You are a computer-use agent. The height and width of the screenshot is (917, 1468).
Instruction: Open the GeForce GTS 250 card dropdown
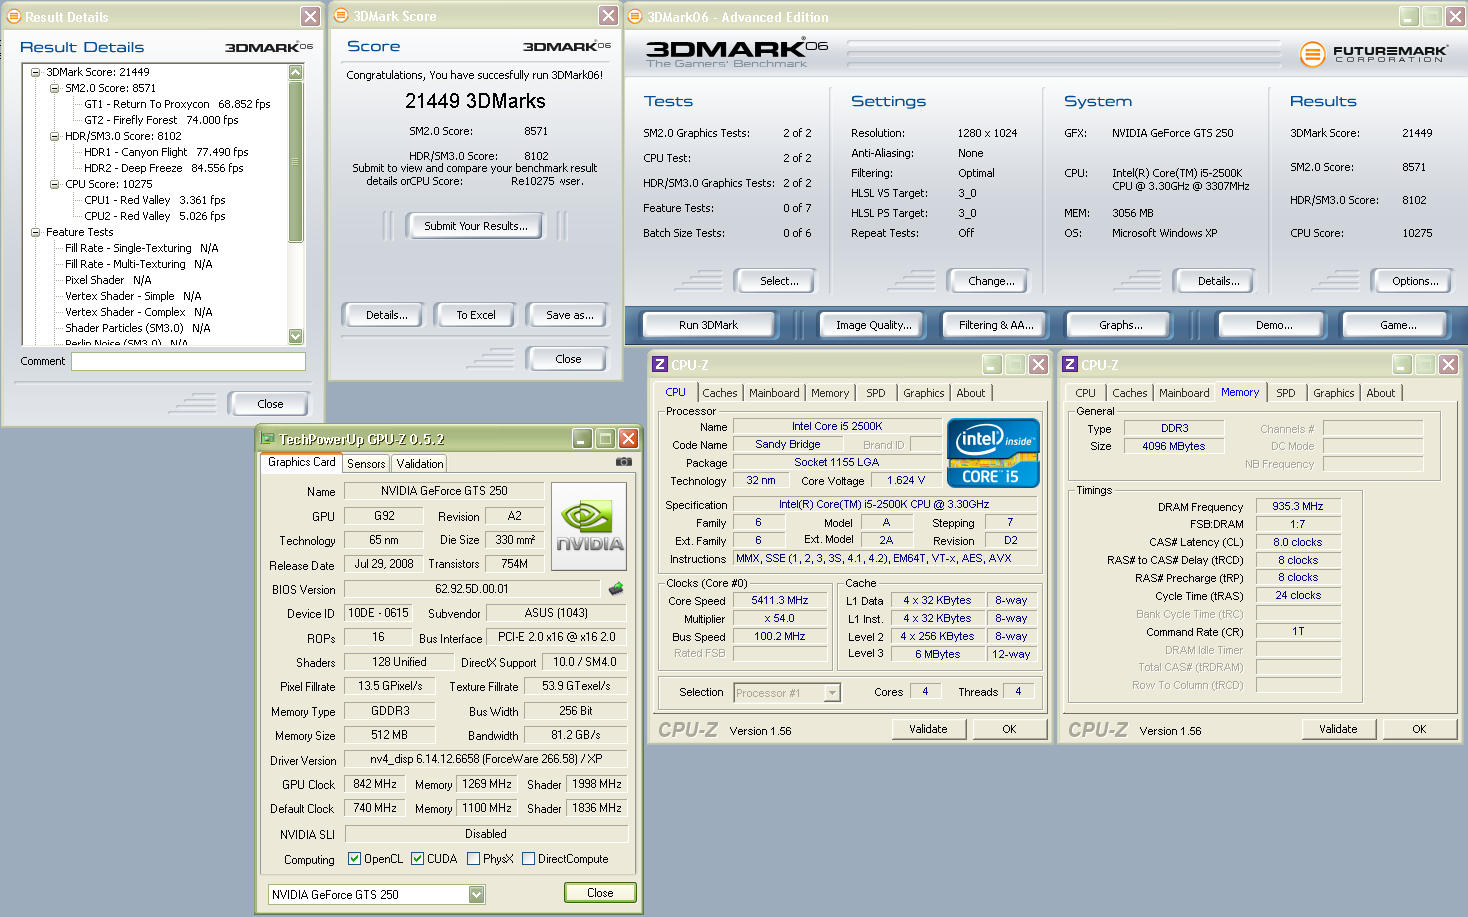(x=476, y=894)
